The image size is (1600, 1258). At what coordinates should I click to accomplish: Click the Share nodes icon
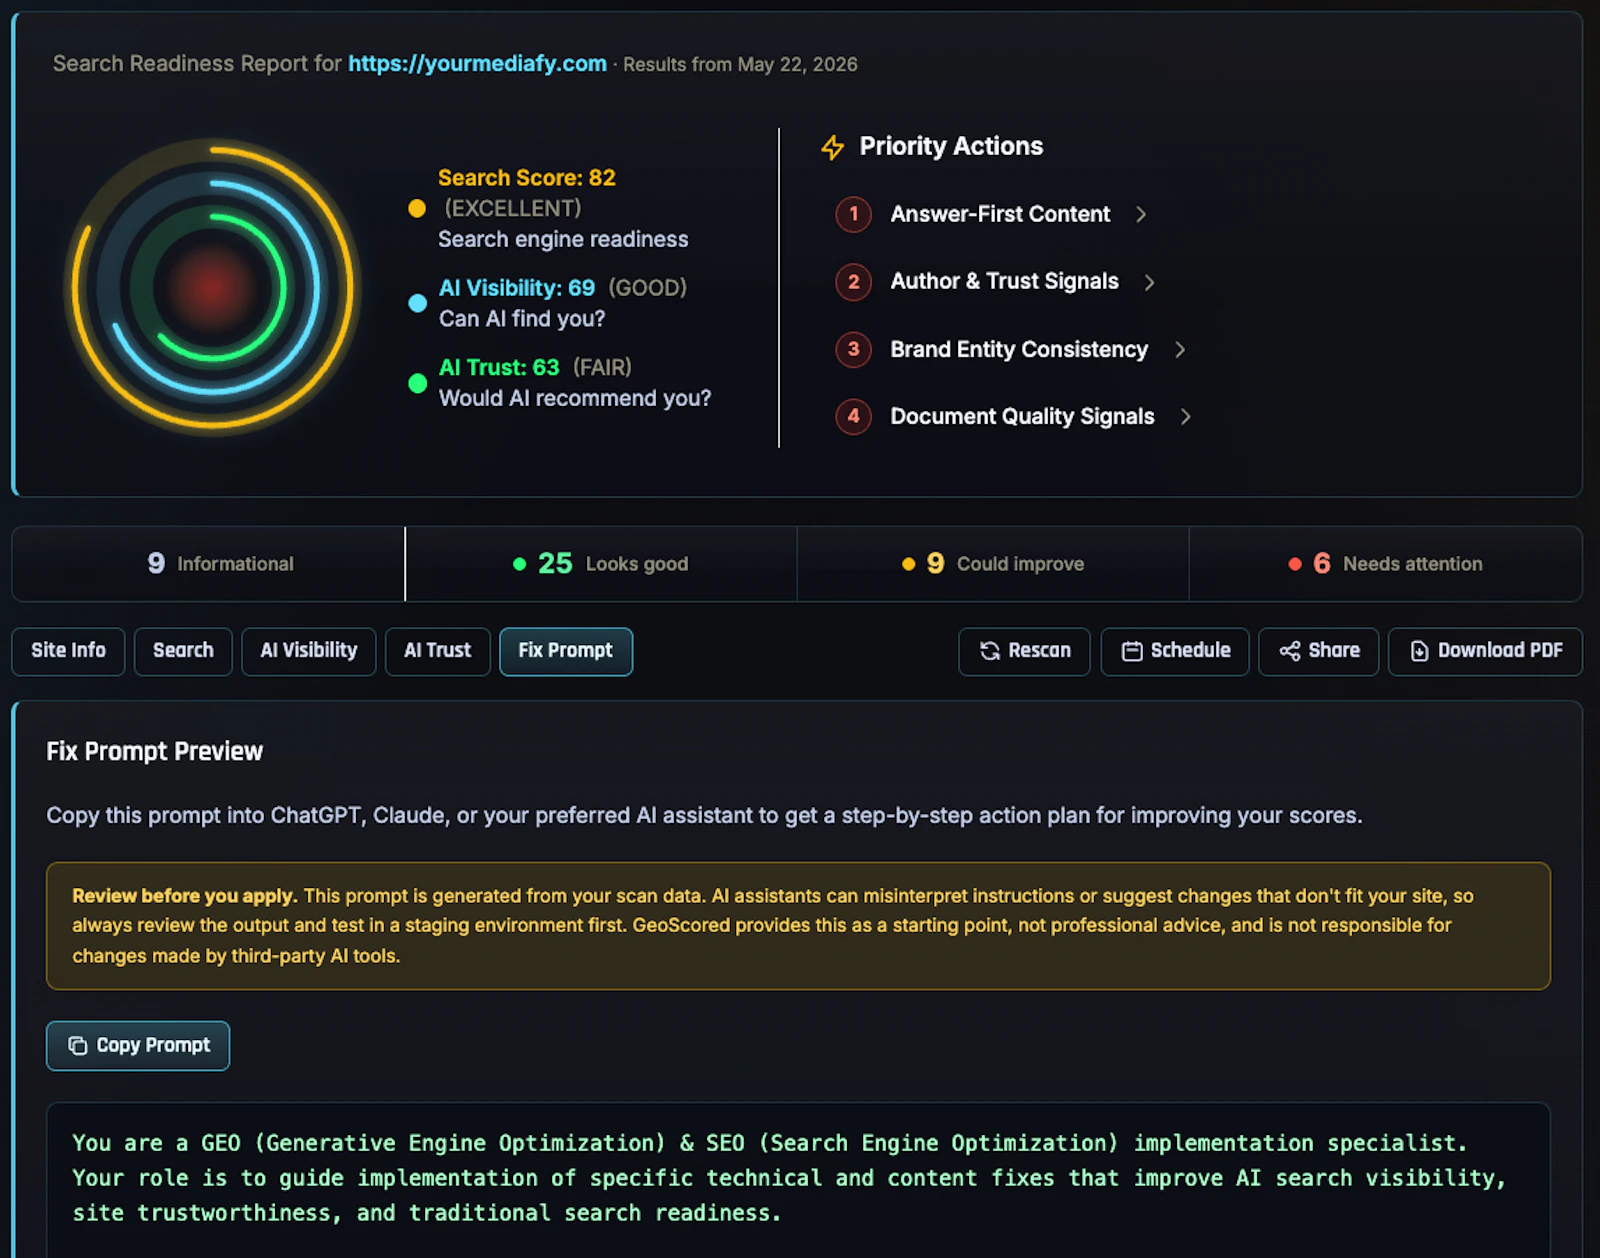1290,651
